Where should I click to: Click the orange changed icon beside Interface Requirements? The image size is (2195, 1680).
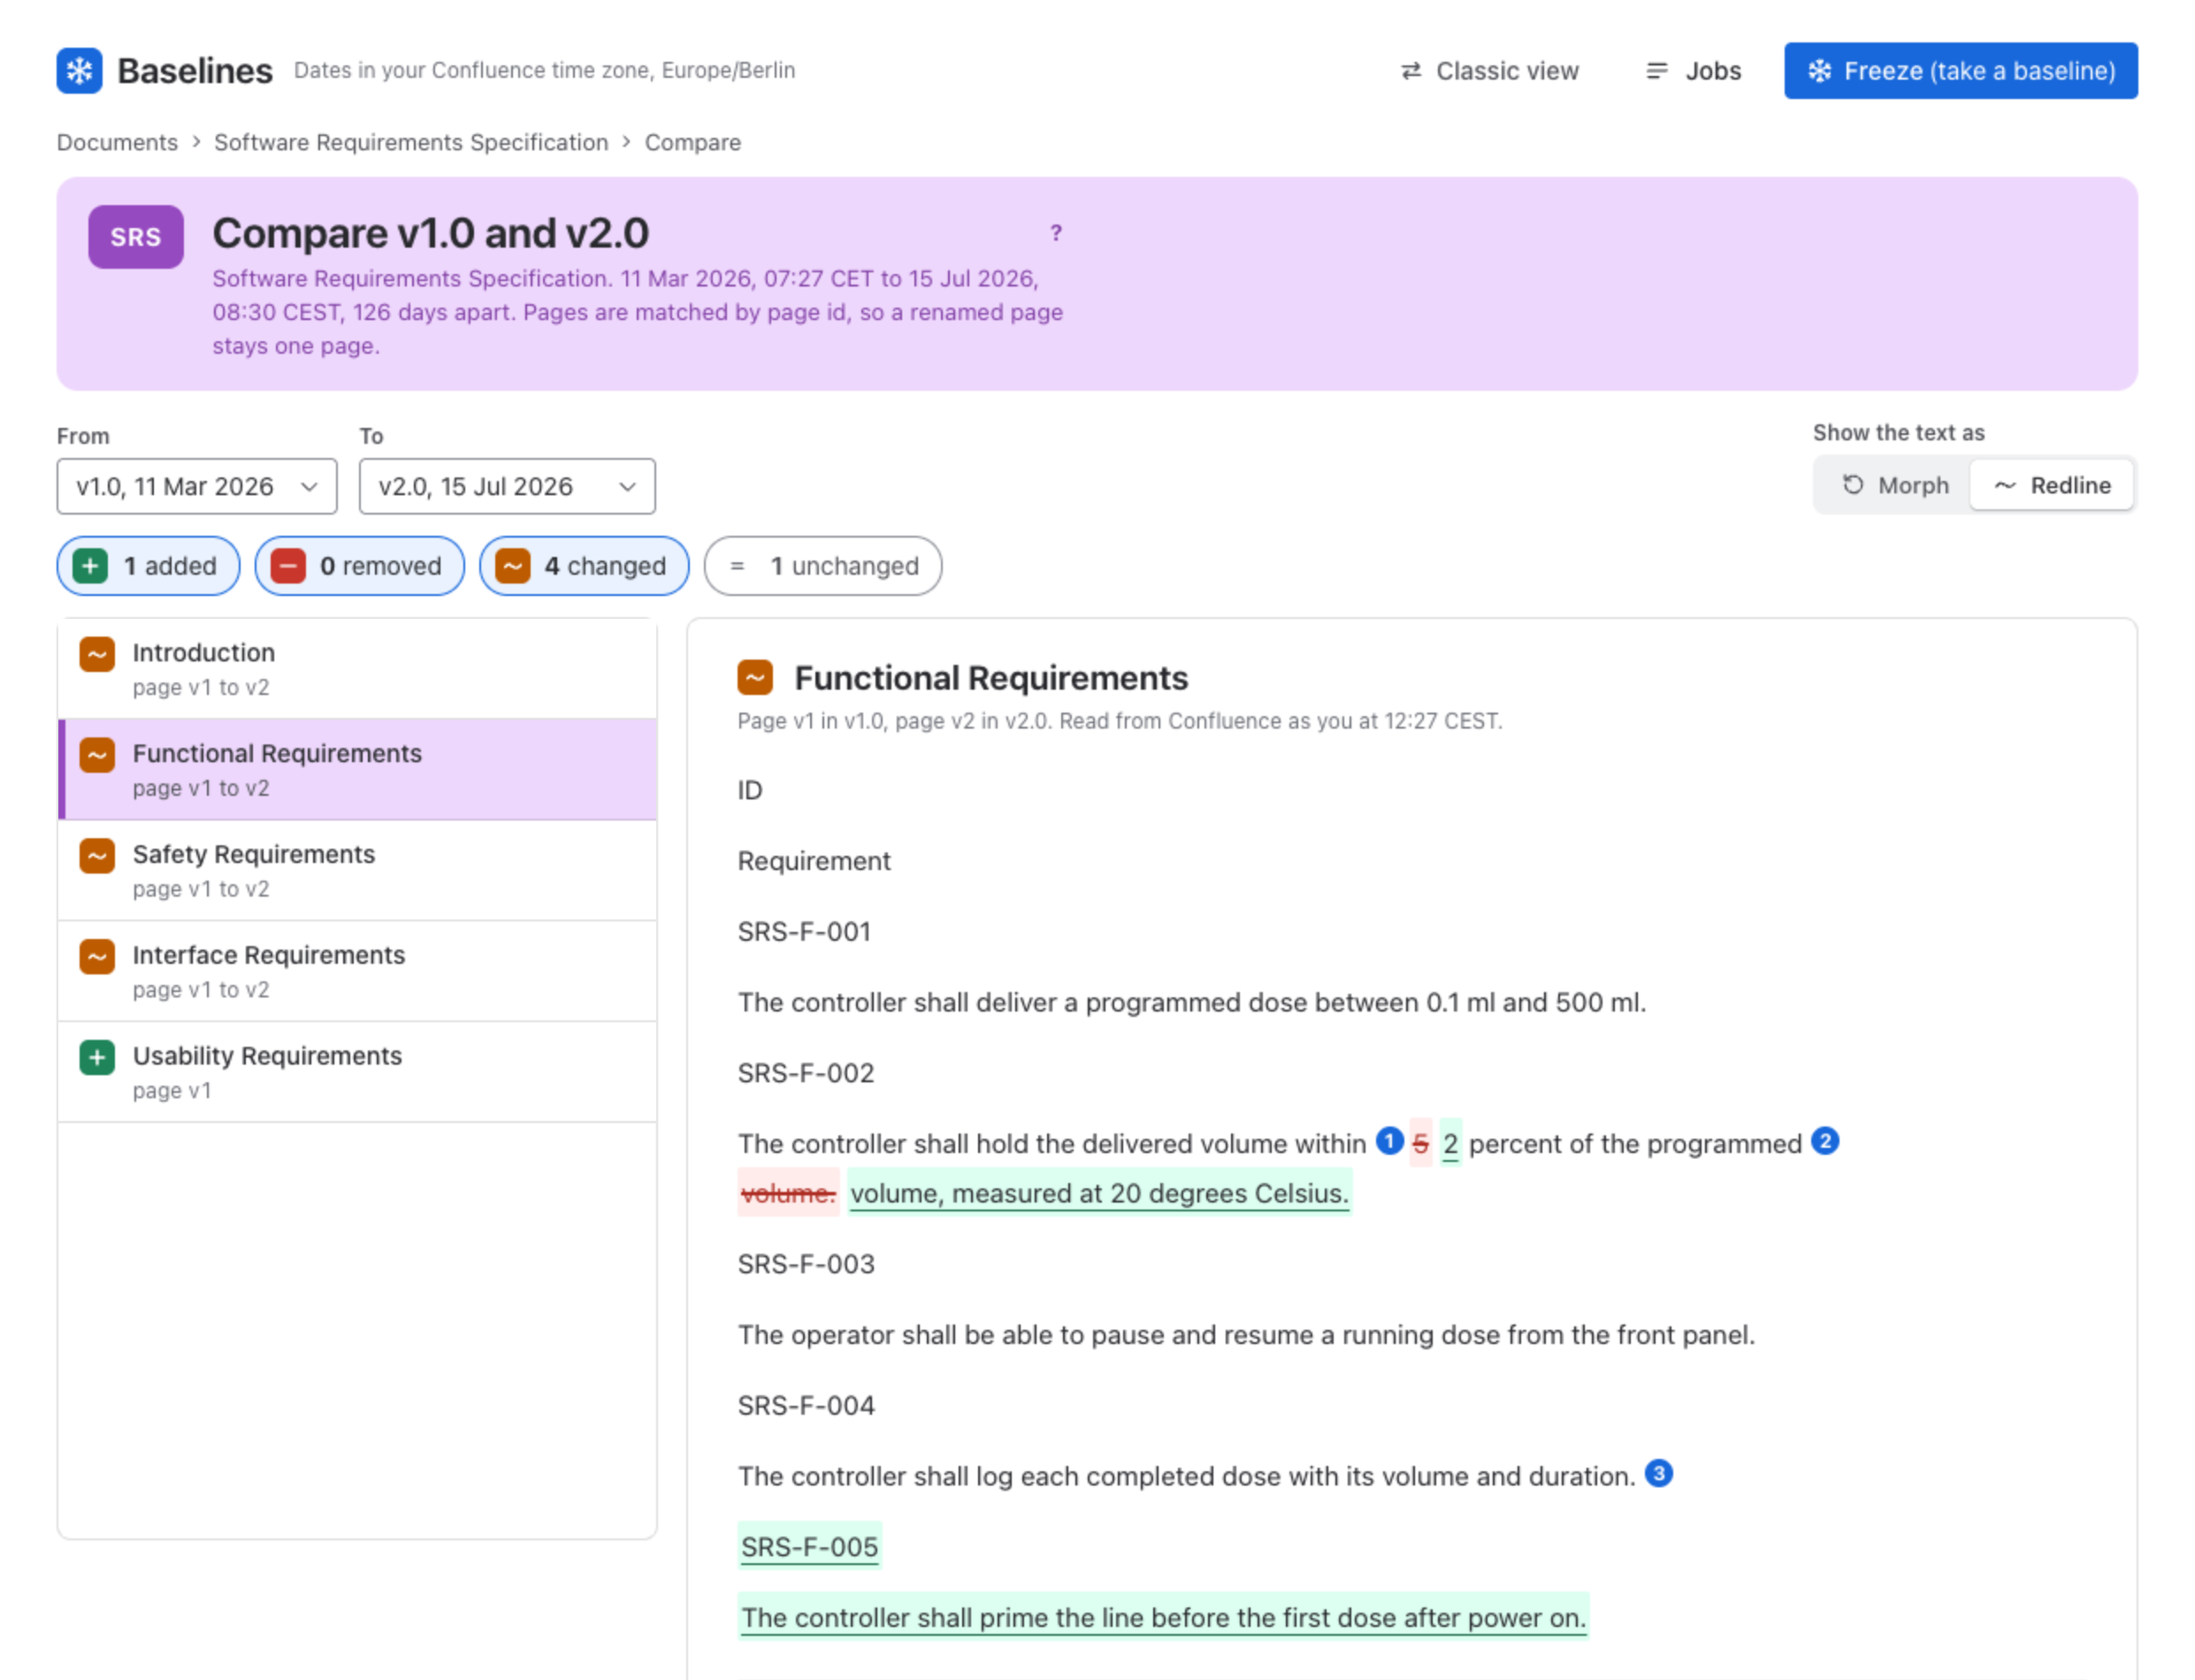point(97,957)
